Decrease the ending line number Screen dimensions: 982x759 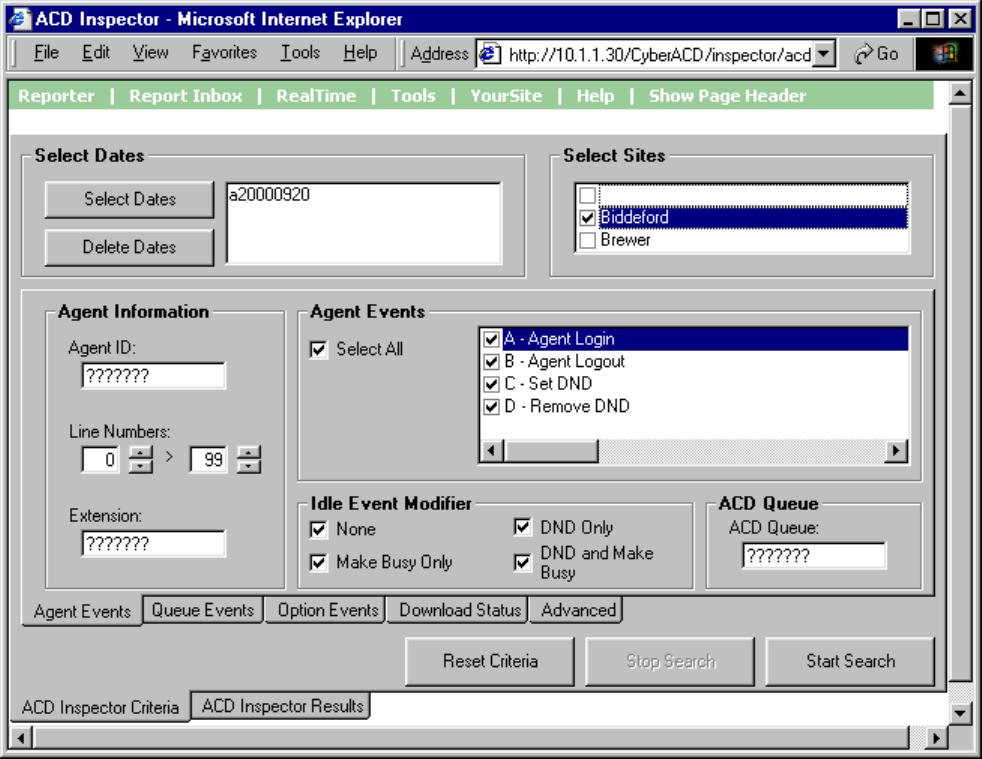click(x=249, y=467)
